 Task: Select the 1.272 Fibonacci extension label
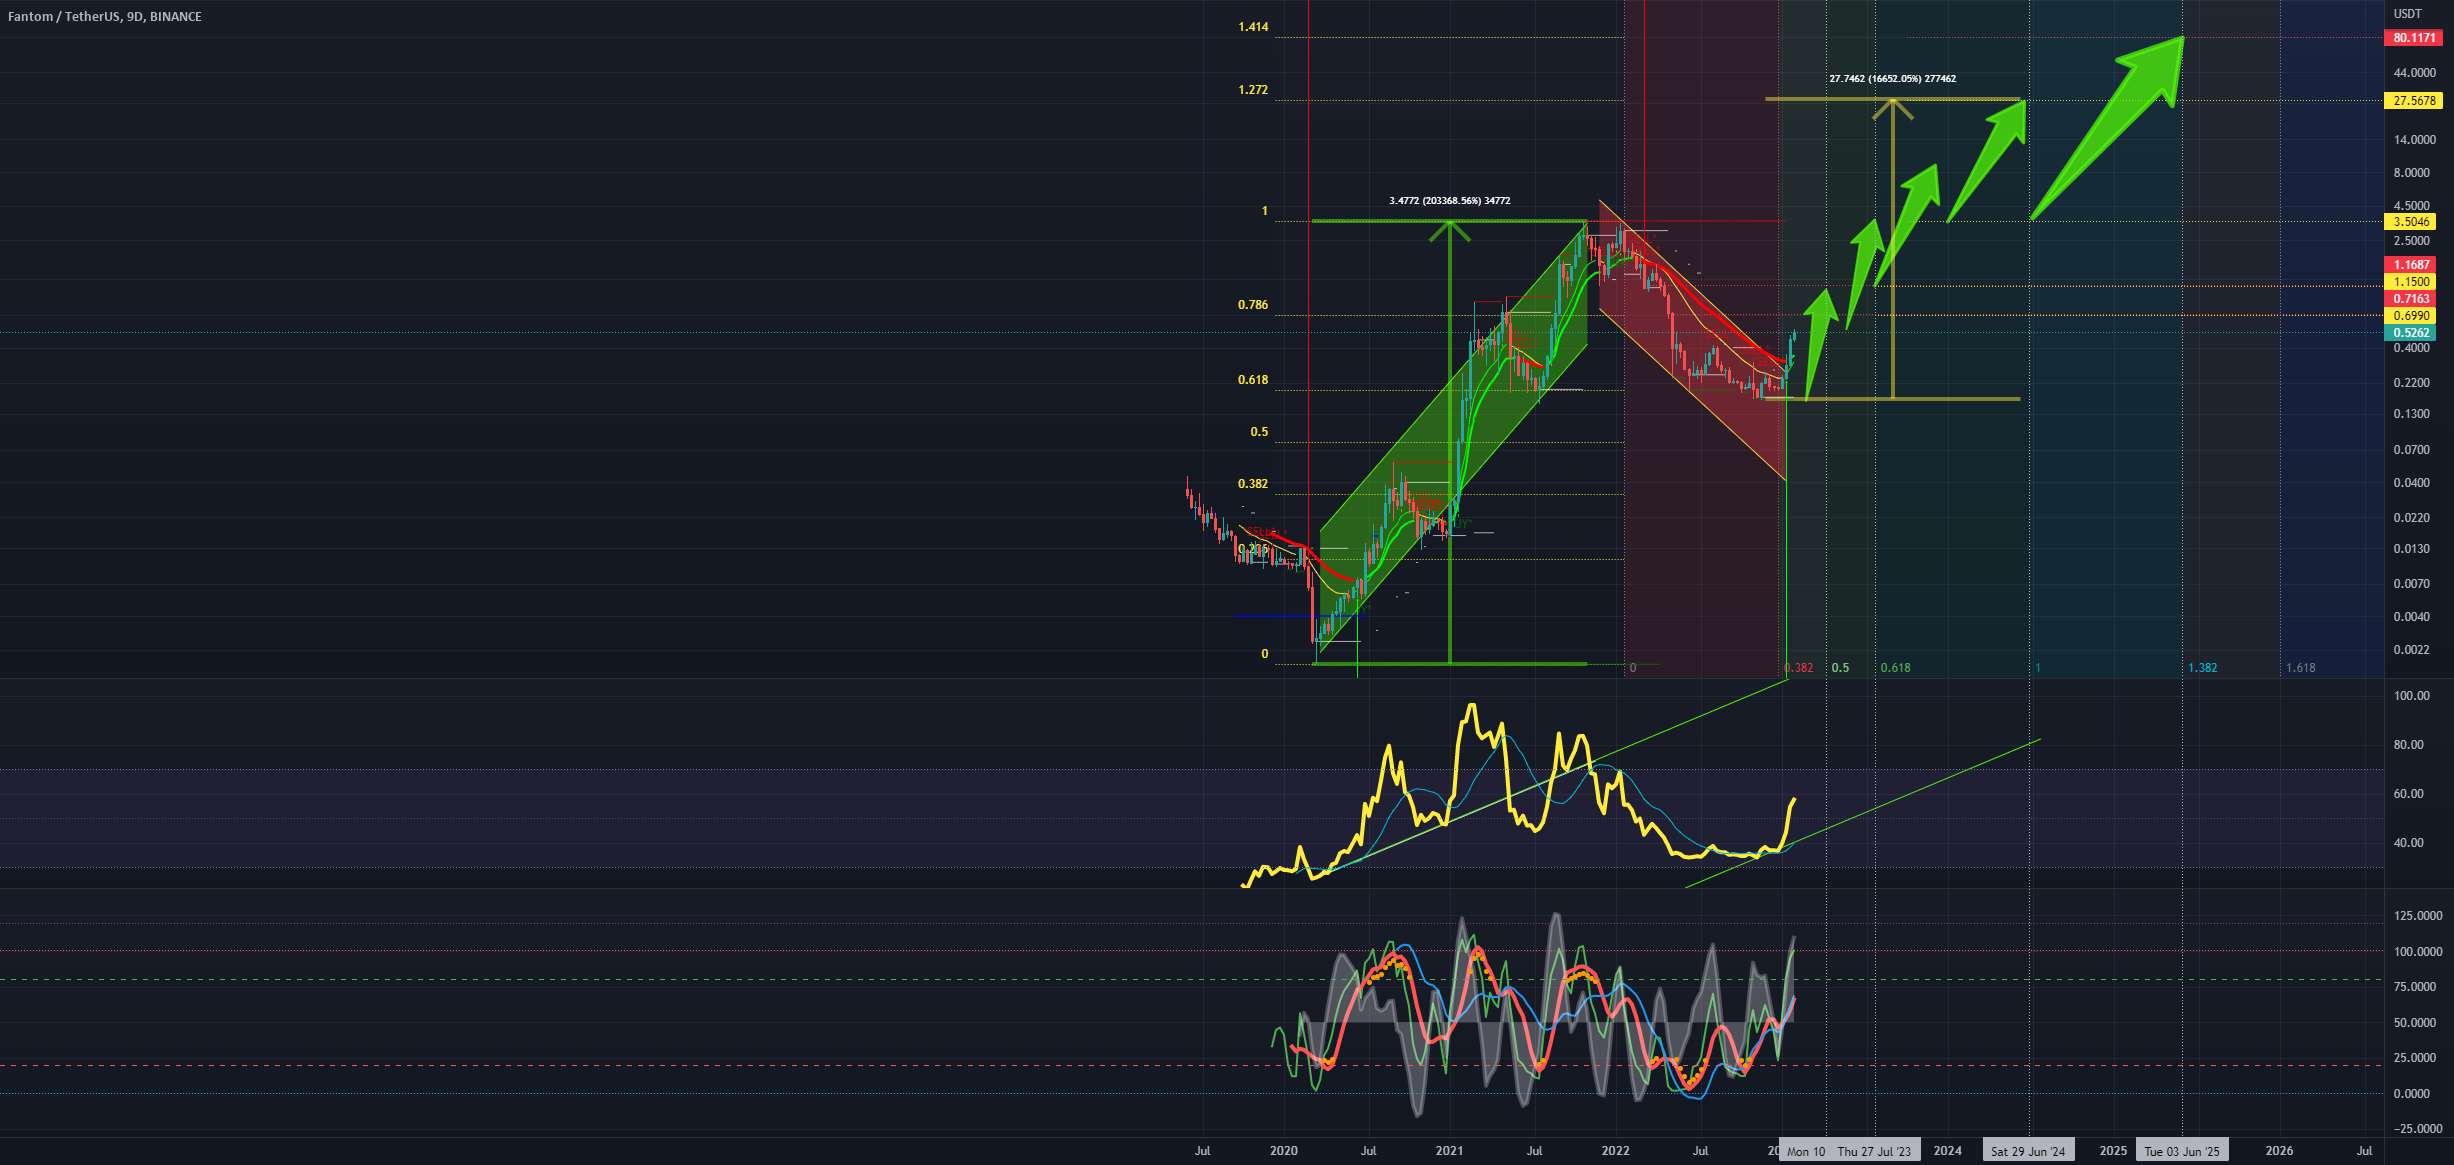[1253, 90]
